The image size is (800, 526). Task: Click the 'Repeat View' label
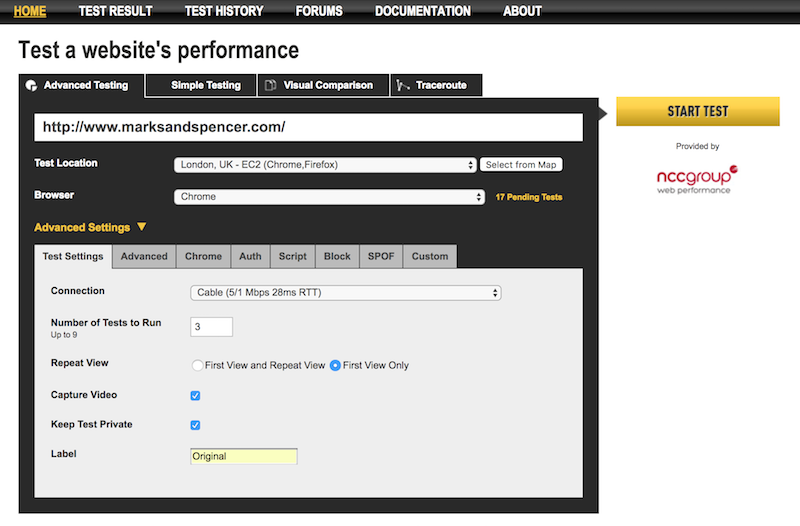[80, 363]
